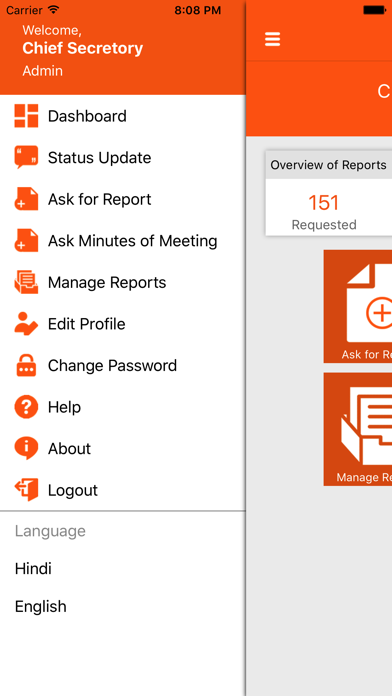This screenshot has width=392, height=696.
Task: Click the Manage Reports tray icon
Action: (26, 282)
